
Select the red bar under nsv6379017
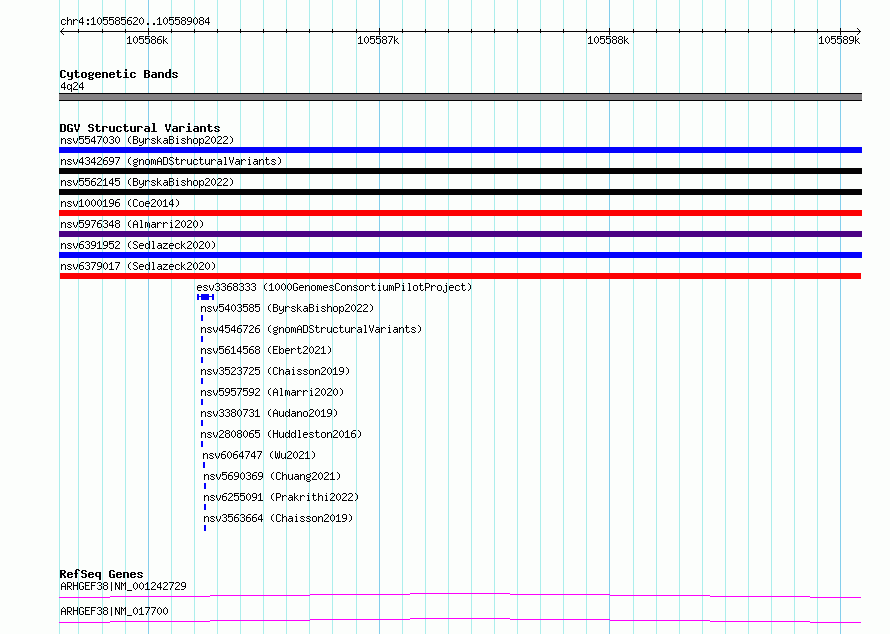pyautogui.click(x=460, y=276)
